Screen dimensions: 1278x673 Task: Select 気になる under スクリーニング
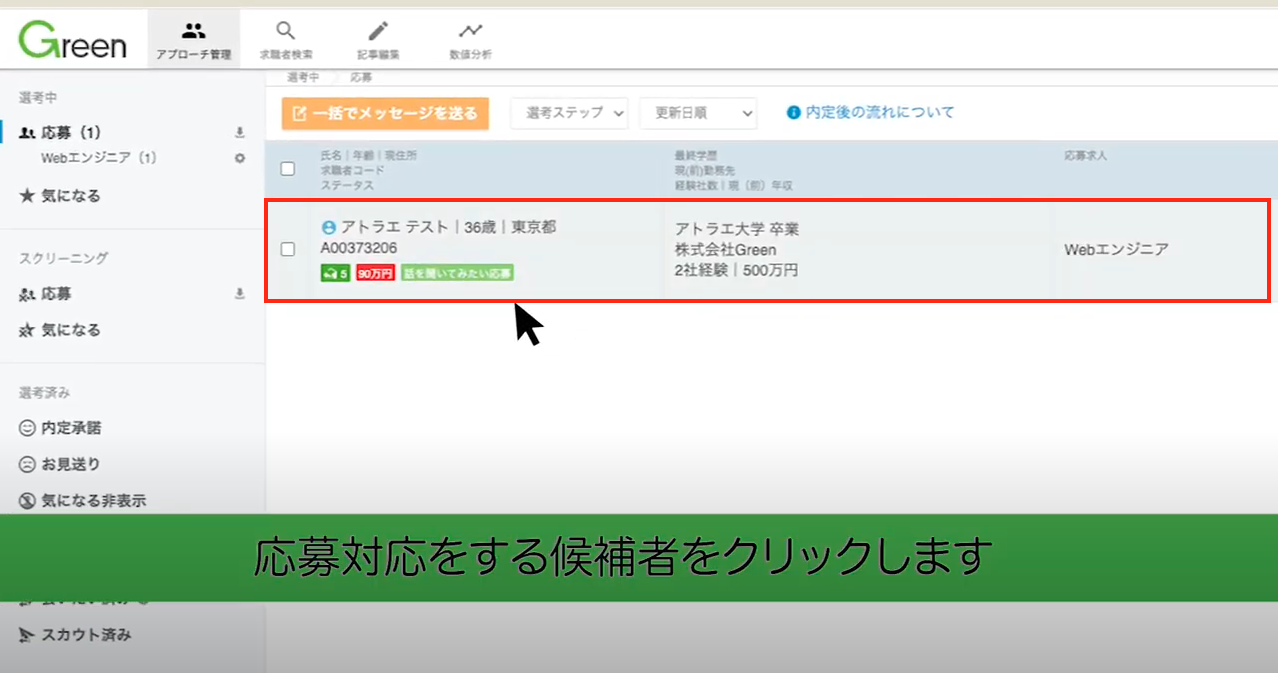pos(60,330)
